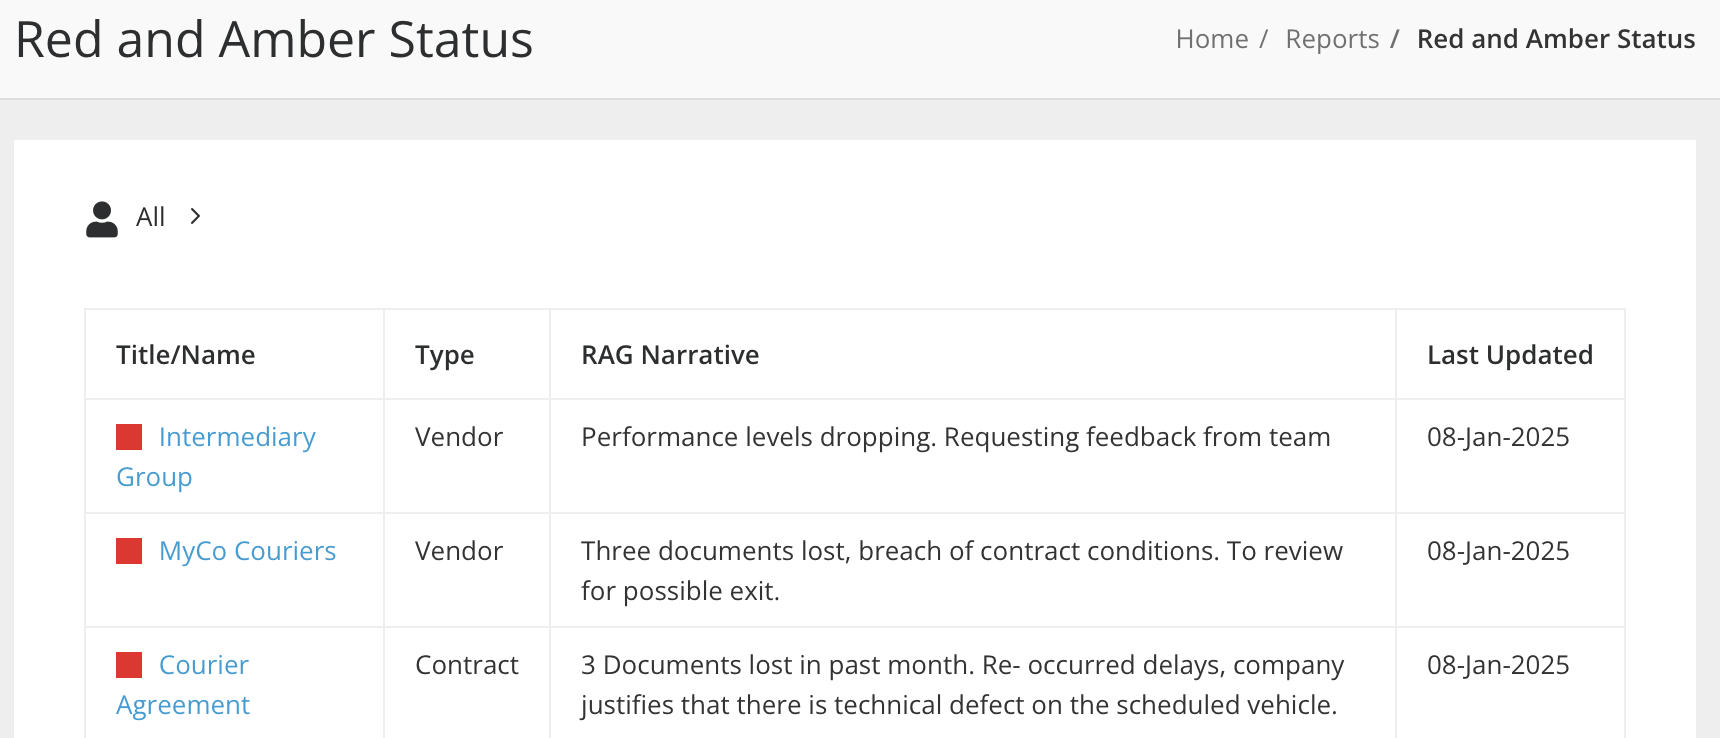Click the Vendor type cell for Intermediary Group
This screenshot has width=1720, height=738.
[x=458, y=436]
